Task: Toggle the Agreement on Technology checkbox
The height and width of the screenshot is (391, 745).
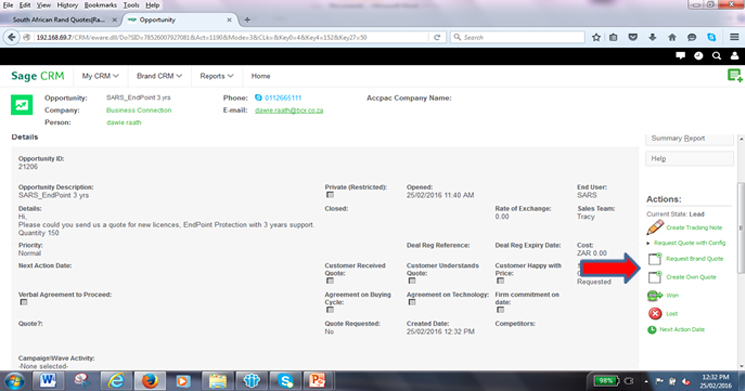Action: click(x=412, y=302)
